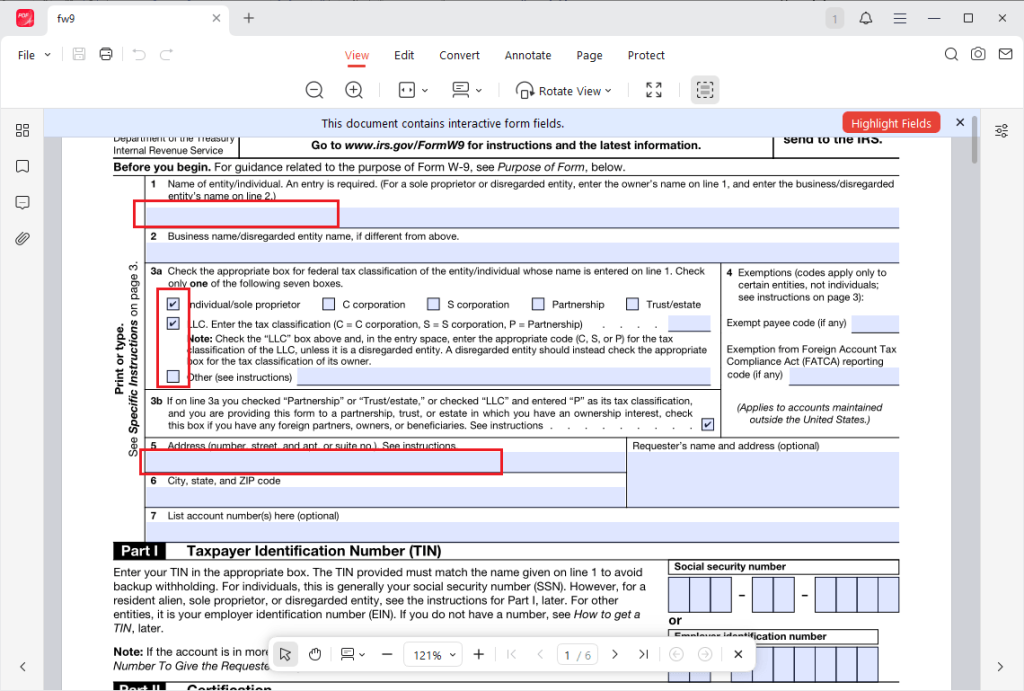
Task: Go to the next page
Action: [615, 654]
